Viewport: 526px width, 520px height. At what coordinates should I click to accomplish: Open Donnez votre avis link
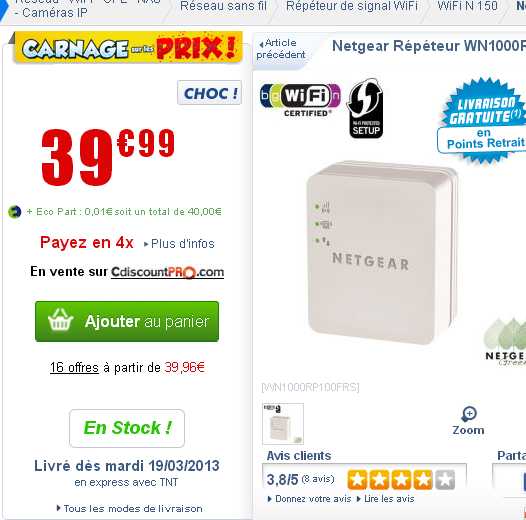click(309, 499)
